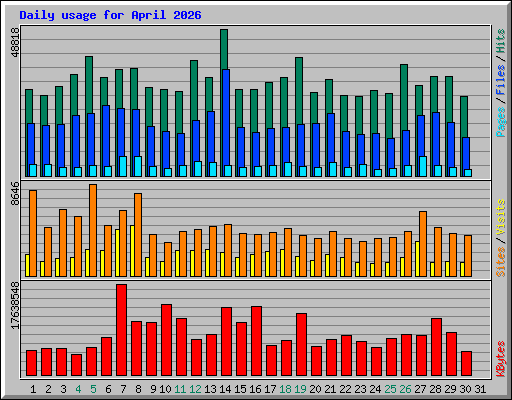Select the day 10 label on x-axis
The height and width of the screenshot is (400, 512).
(165, 389)
